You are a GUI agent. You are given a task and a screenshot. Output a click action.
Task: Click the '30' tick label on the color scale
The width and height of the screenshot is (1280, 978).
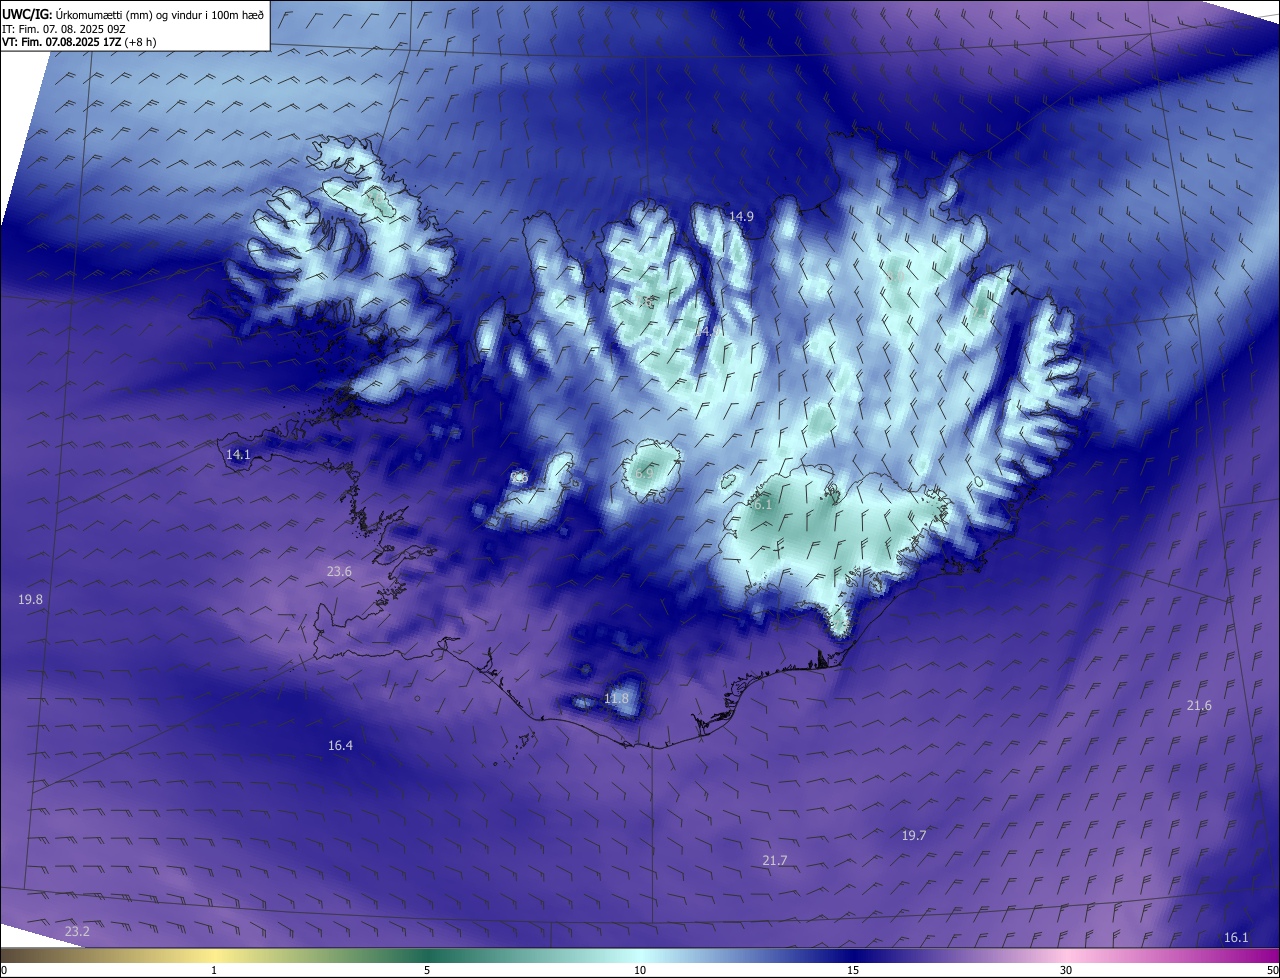click(x=1066, y=970)
